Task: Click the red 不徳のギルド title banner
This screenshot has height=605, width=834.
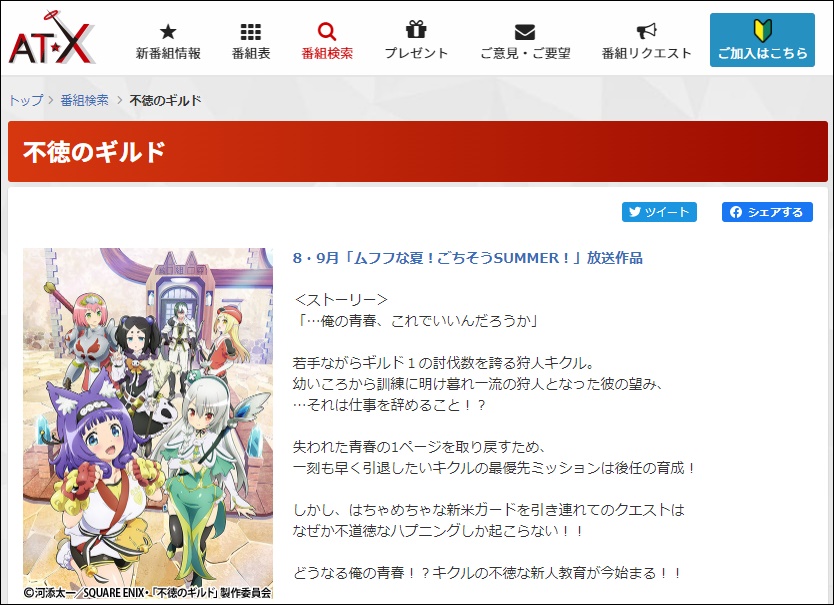Action: click(x=418, y=152)
